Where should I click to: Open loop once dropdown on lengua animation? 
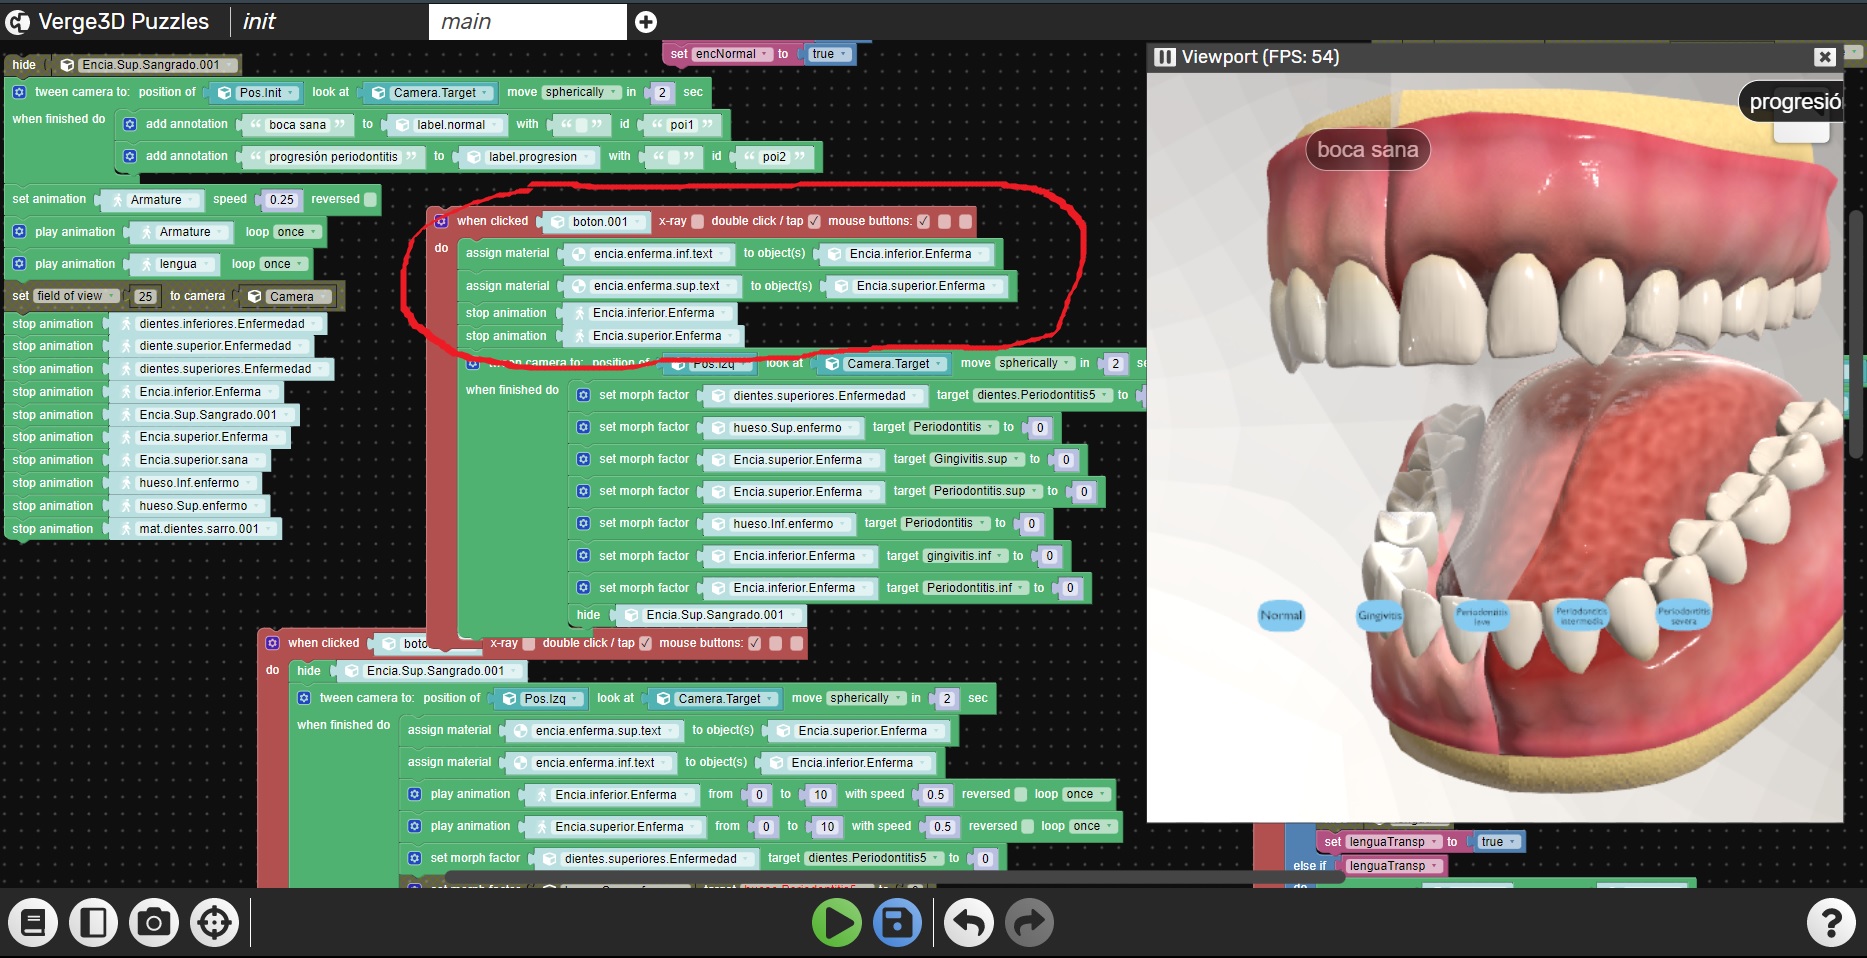coord(283,264)
